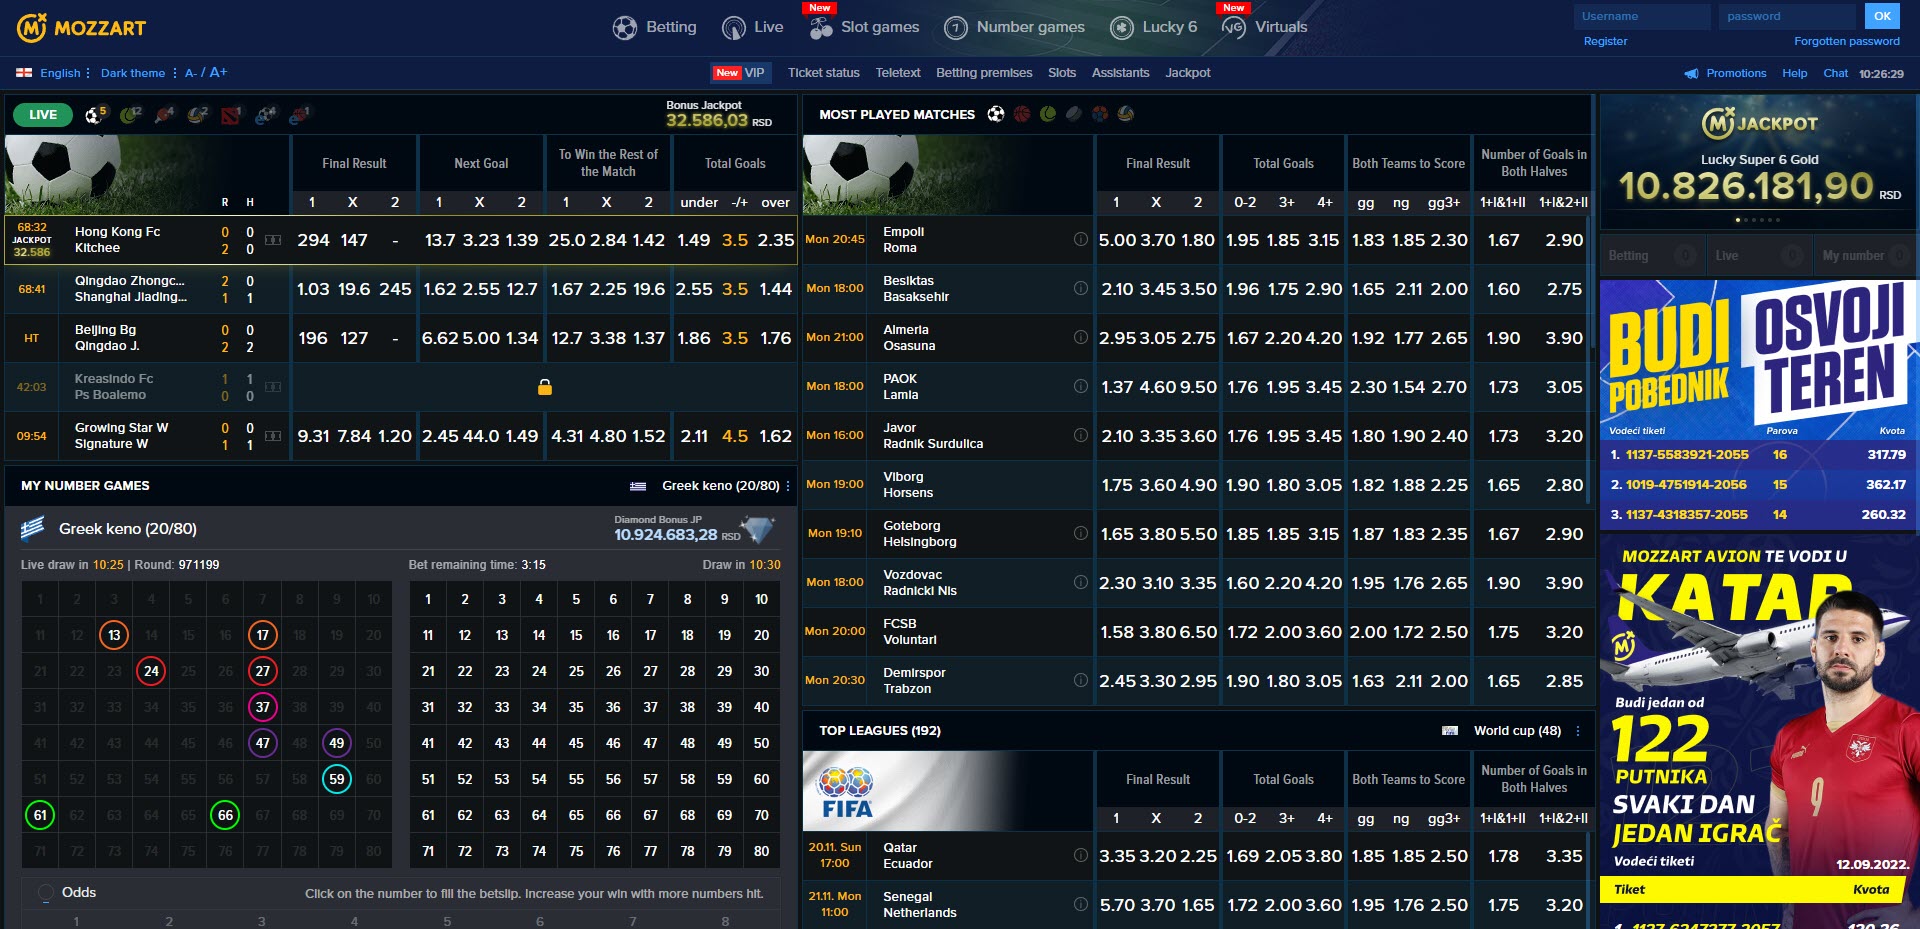Click the Promotions megaphone icon

point(1691,73)
